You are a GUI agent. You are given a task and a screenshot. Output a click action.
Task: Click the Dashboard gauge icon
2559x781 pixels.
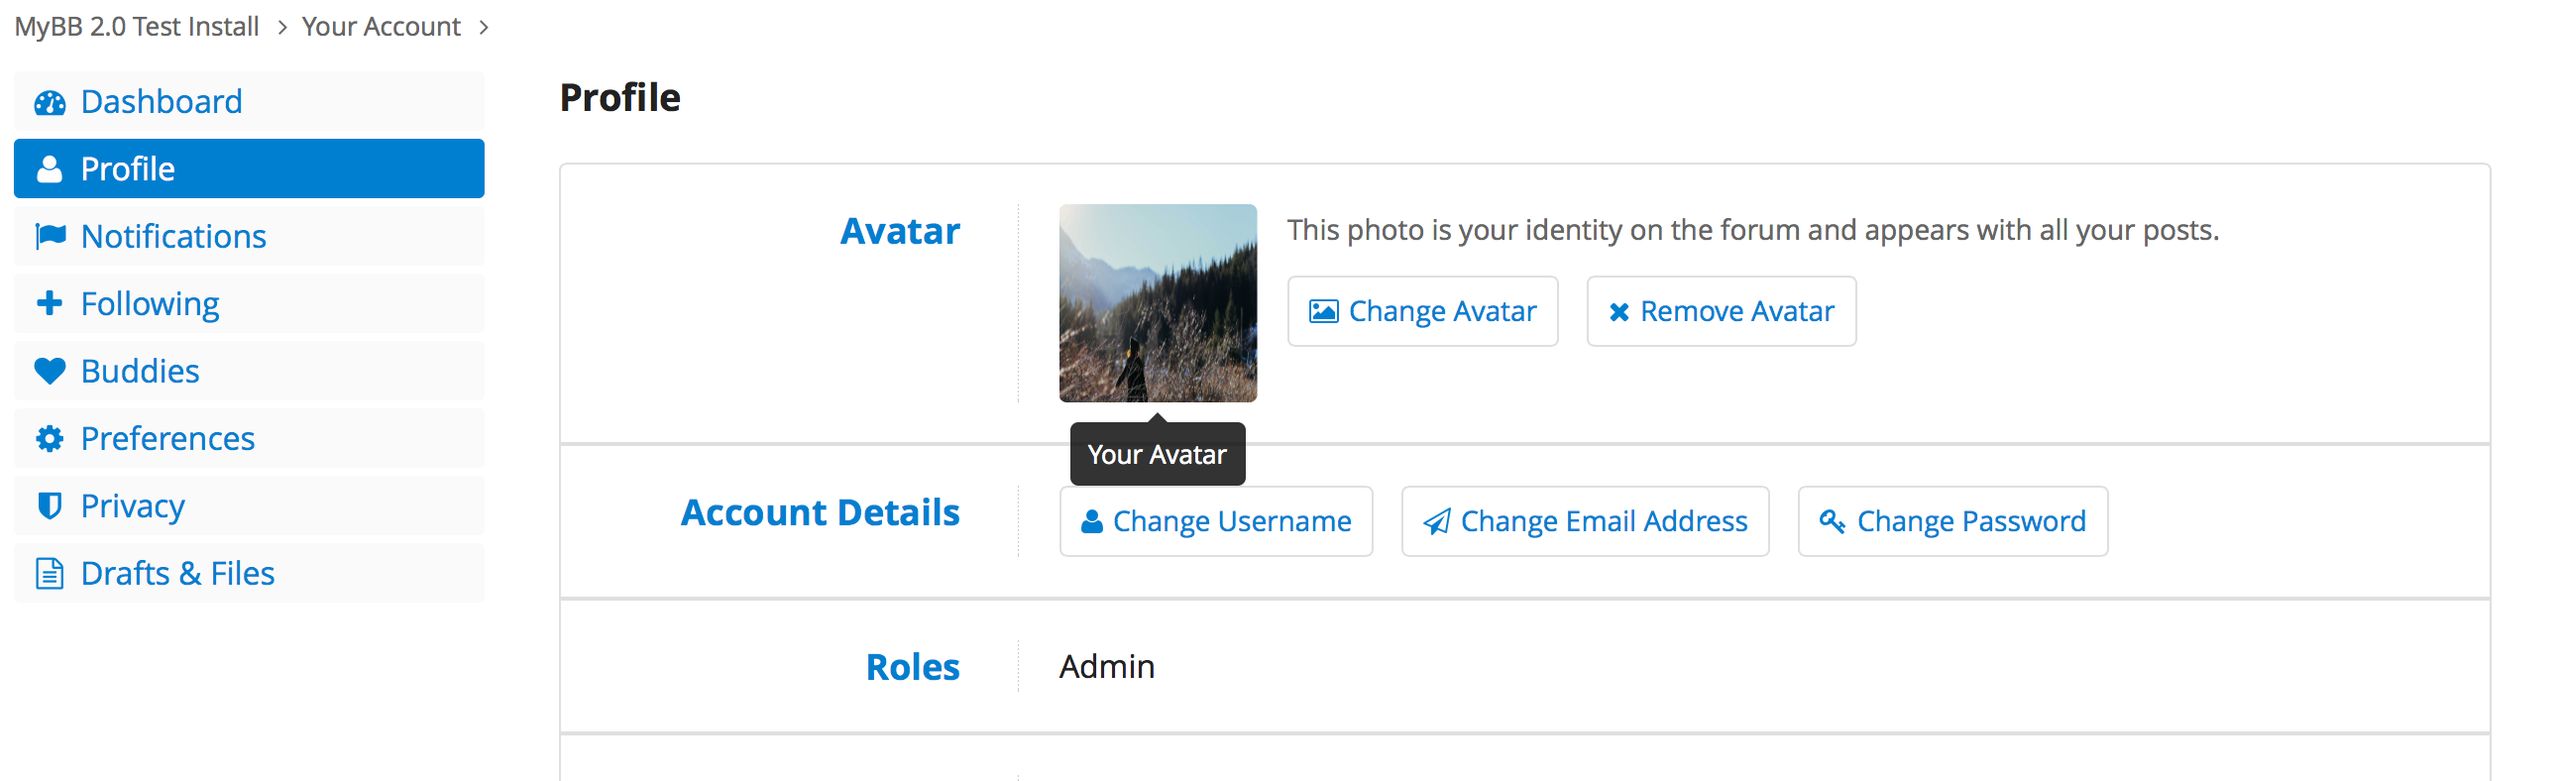pos(50,102)
